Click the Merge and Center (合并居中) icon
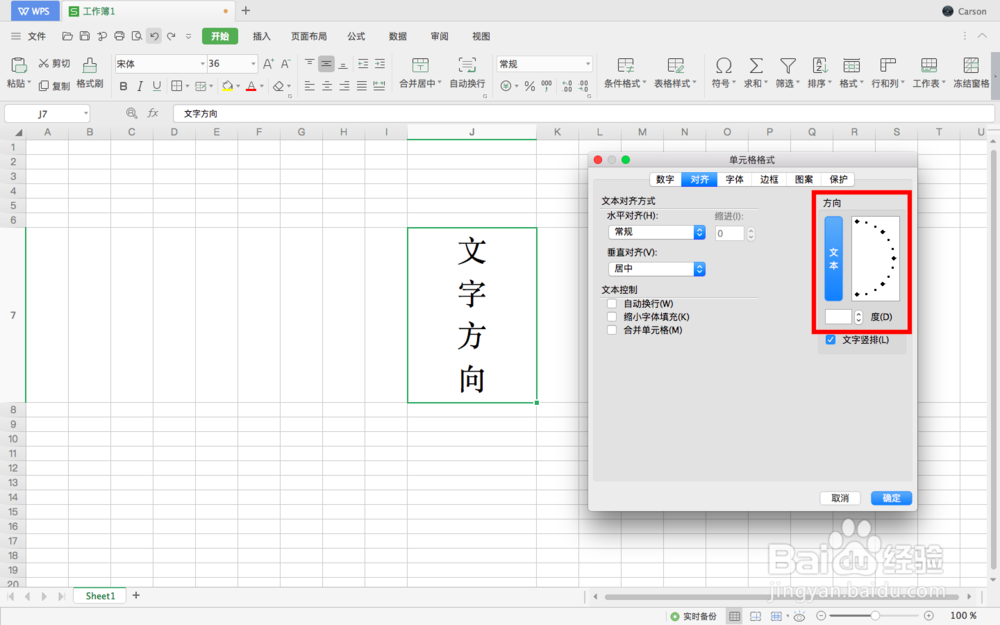The image size is (1000, 625). tap(418, 70)
